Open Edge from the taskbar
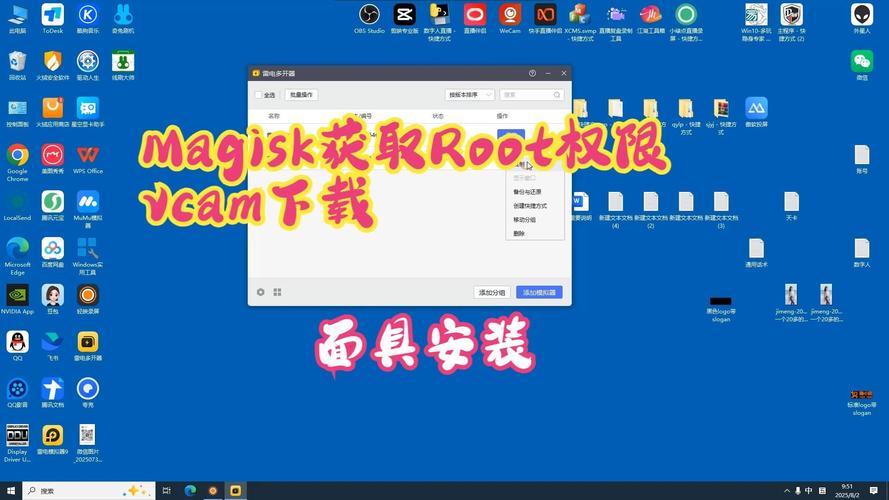This screenshot has width=889, height=500. click(x=190, y=490)
